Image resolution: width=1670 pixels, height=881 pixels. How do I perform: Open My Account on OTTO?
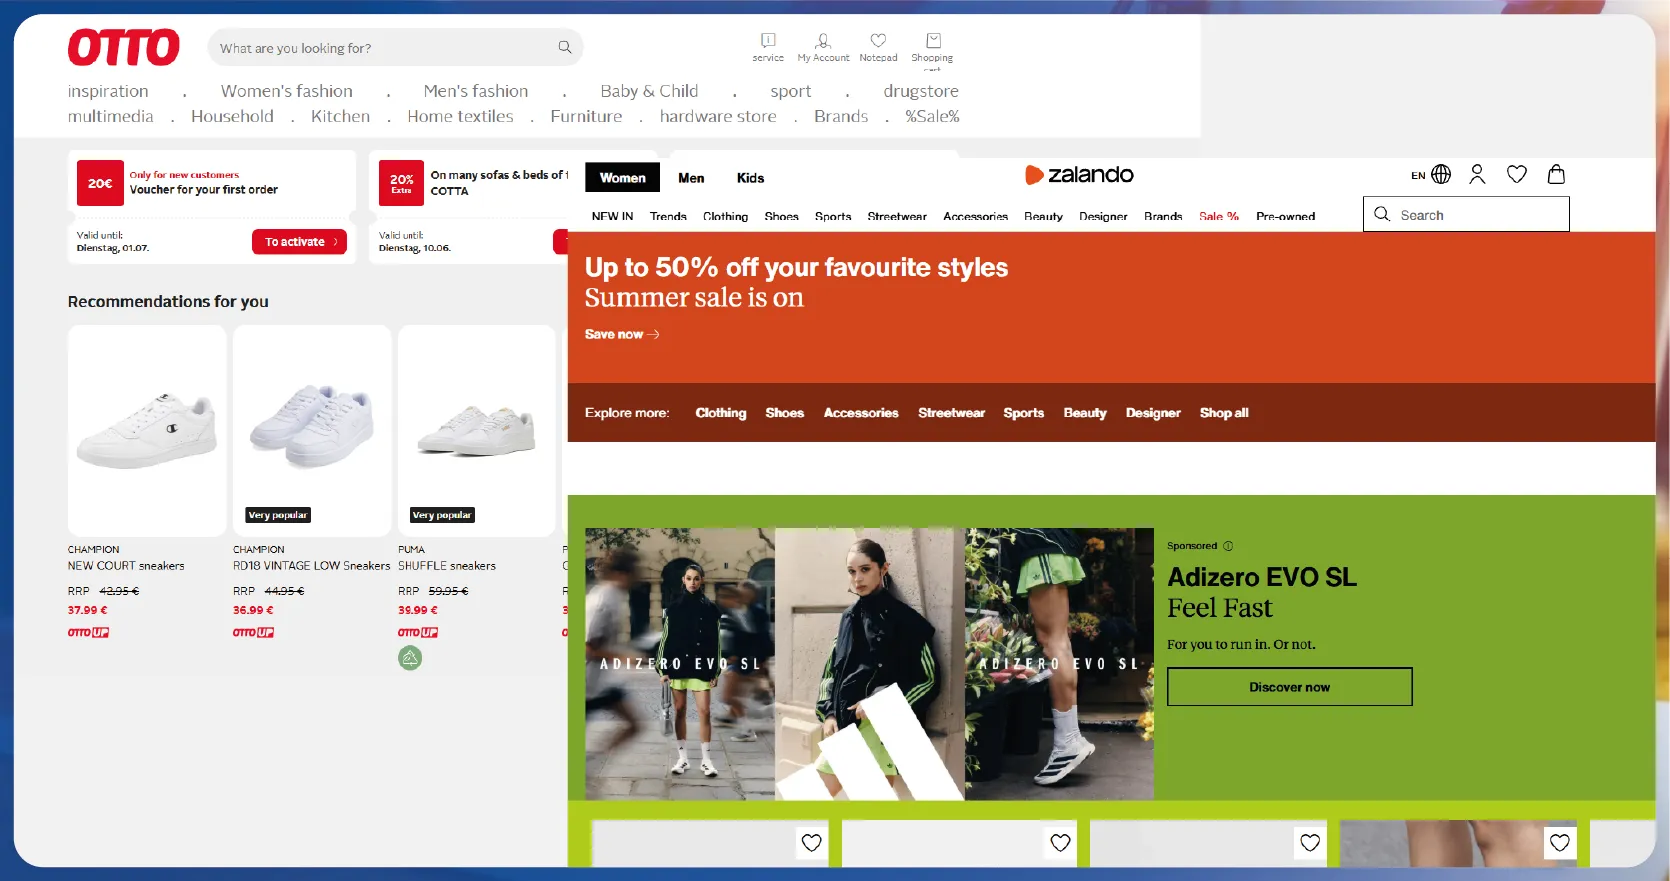[x=823, y=41]
